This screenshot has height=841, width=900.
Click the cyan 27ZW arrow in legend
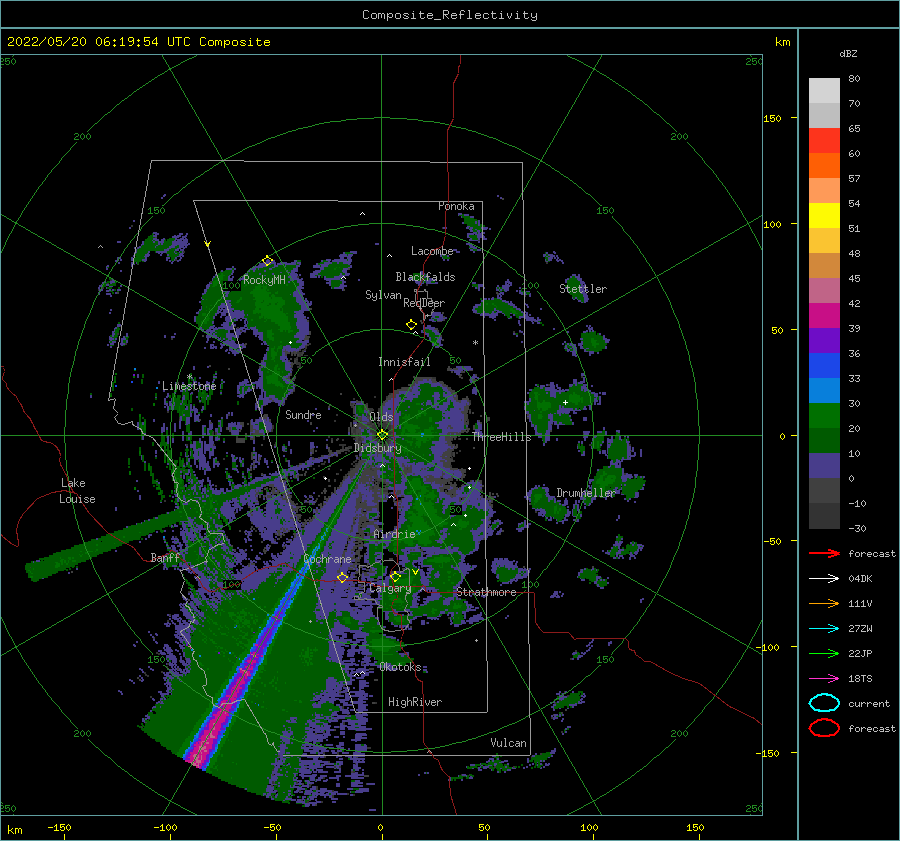click(x=824, y=629)
